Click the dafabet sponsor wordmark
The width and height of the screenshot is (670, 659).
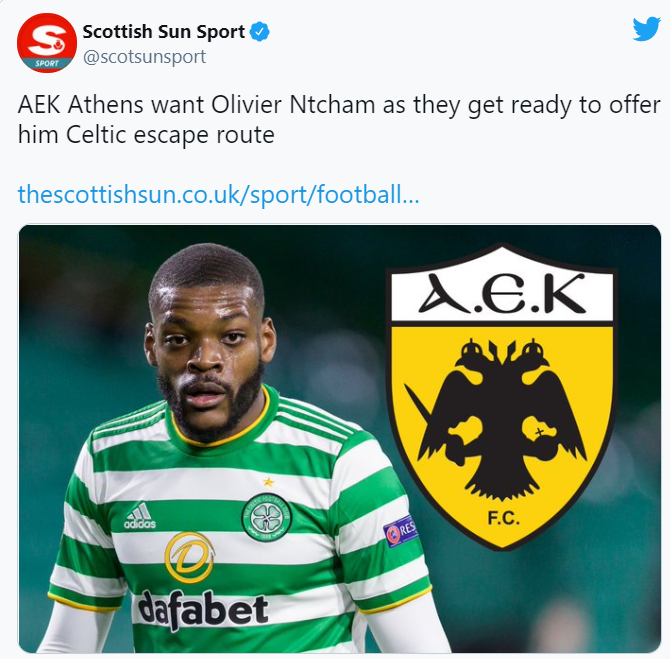pos(203,609)
